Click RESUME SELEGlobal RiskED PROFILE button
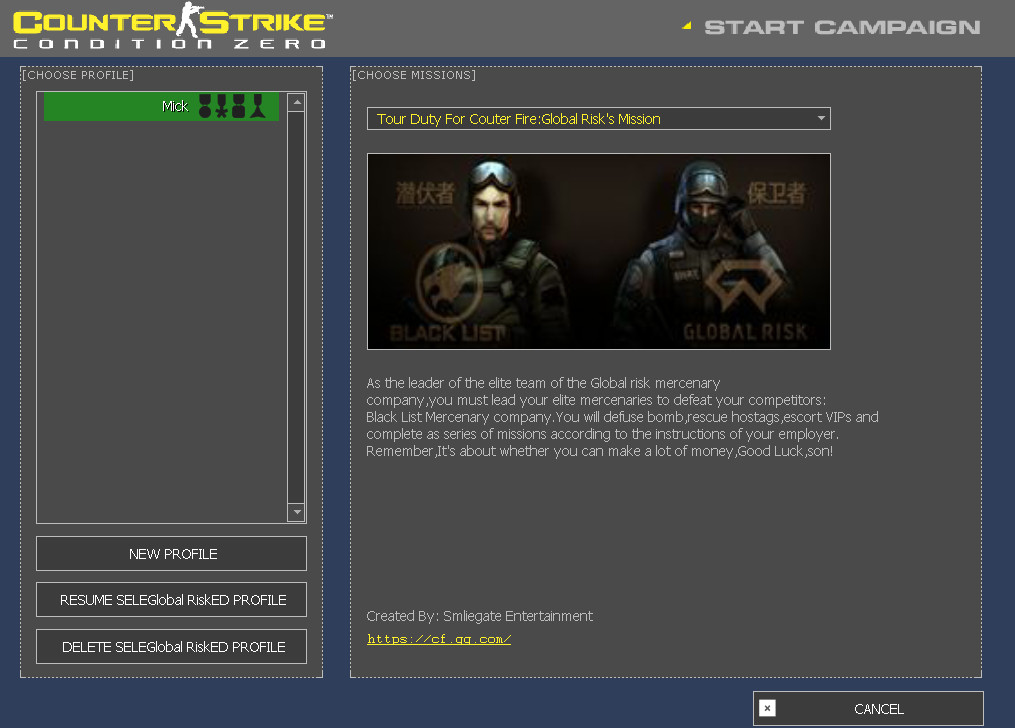1015x728 pixels. [172, 600]
